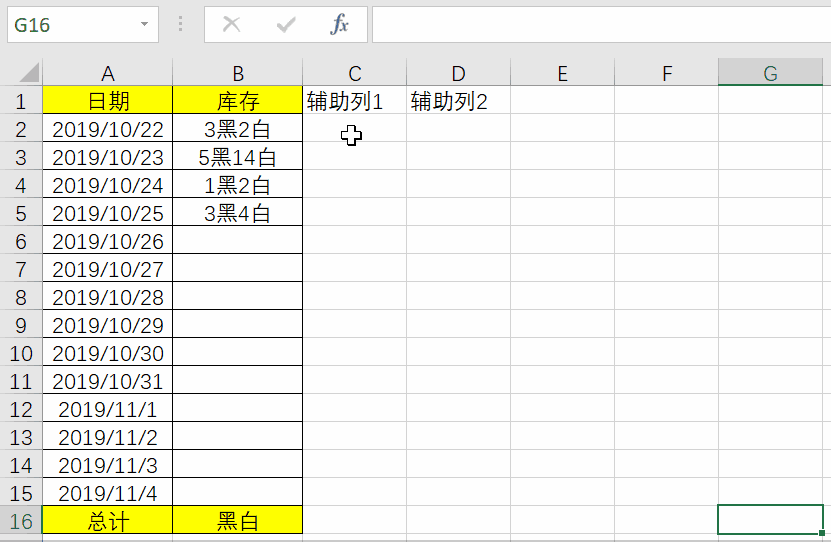Click the date cell 2019/10/22
Viewport: 831px width, 542px height.
coord(108,129)
